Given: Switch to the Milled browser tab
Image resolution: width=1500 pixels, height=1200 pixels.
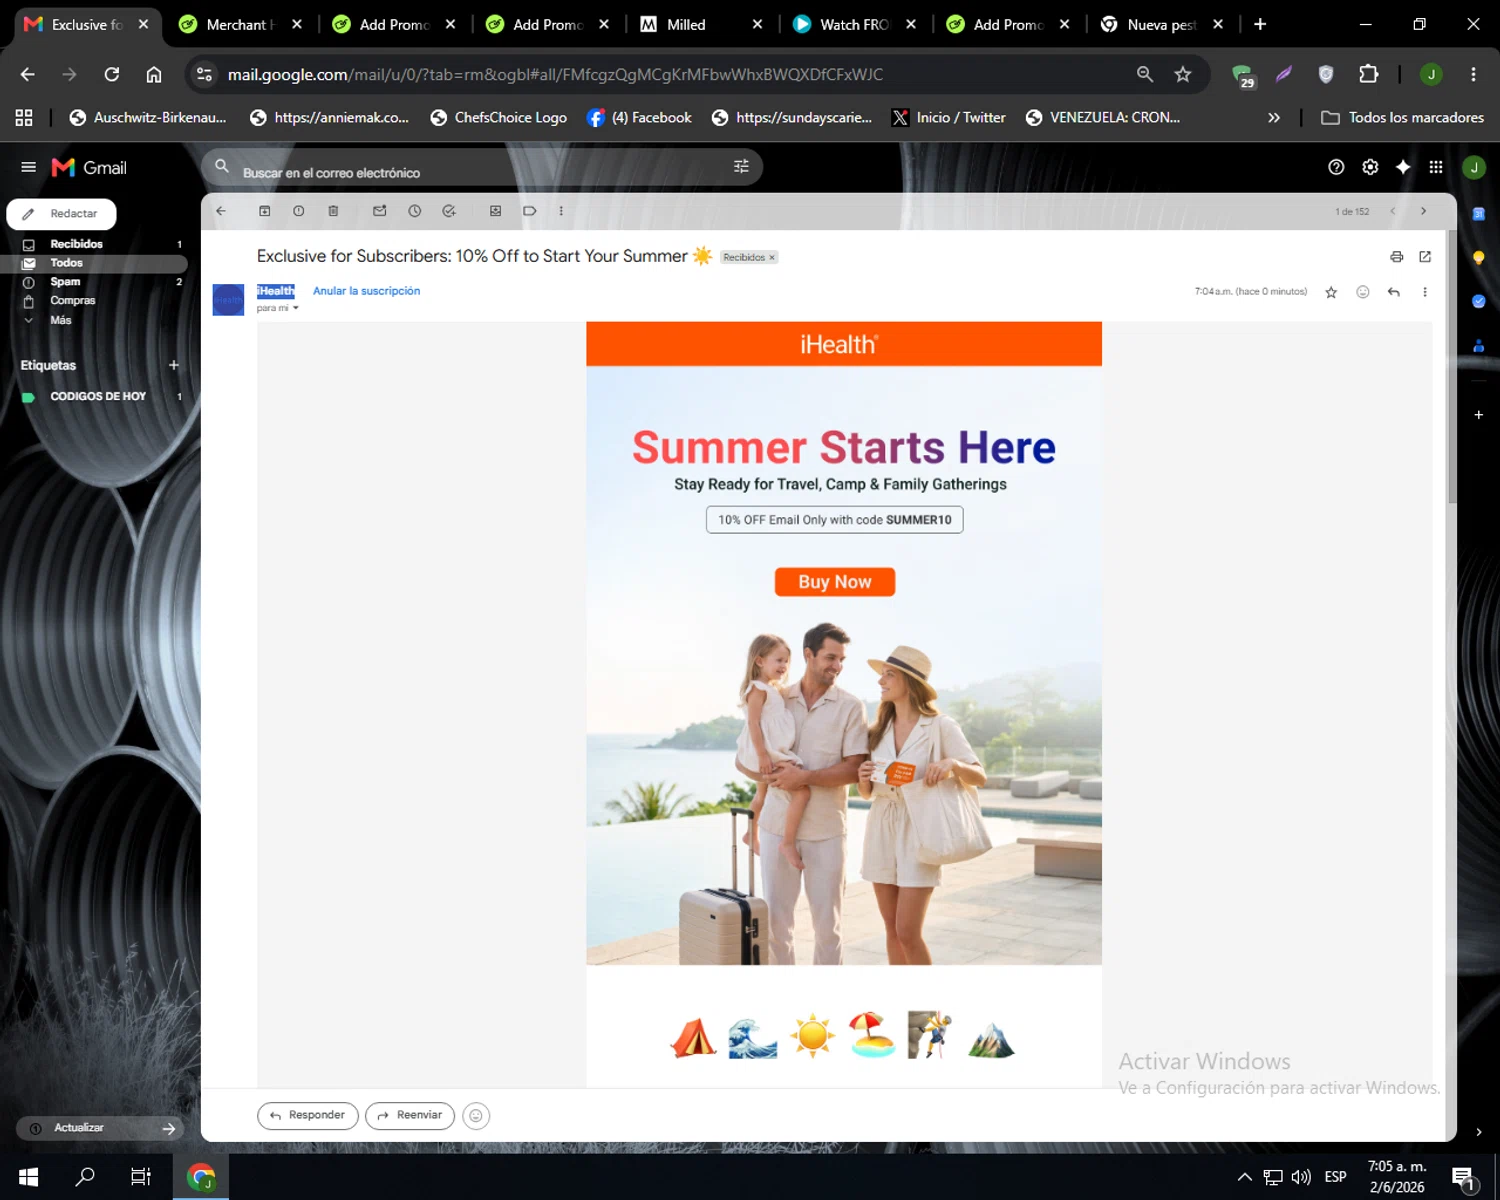Looking at the screenshot, I should point(702,24).
